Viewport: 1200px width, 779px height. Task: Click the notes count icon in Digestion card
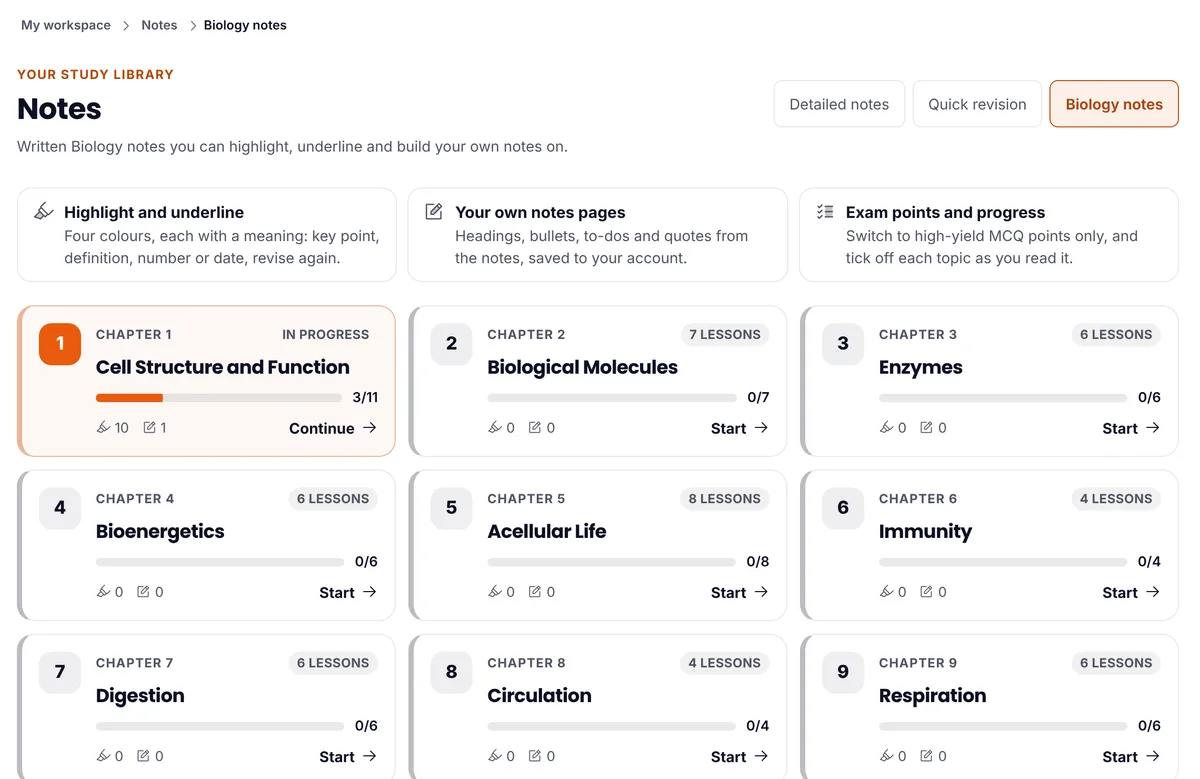(143, 756)
